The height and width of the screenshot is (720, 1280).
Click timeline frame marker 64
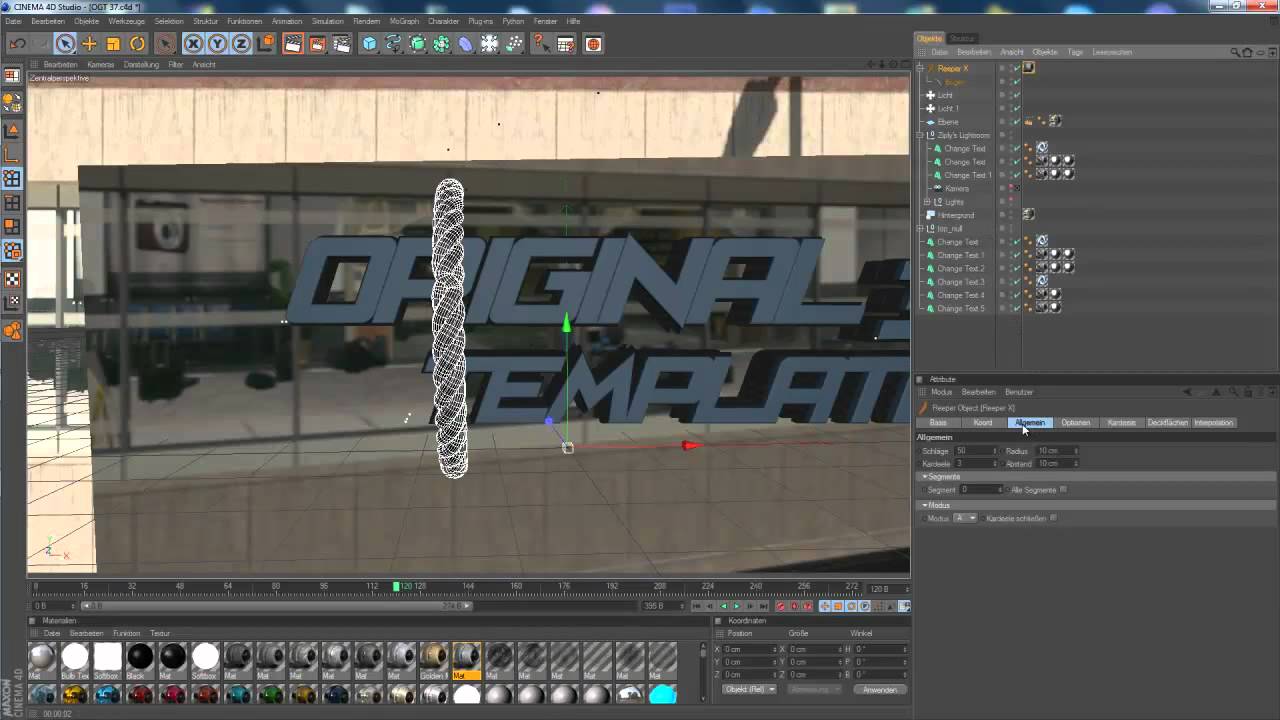coord(228,586)
